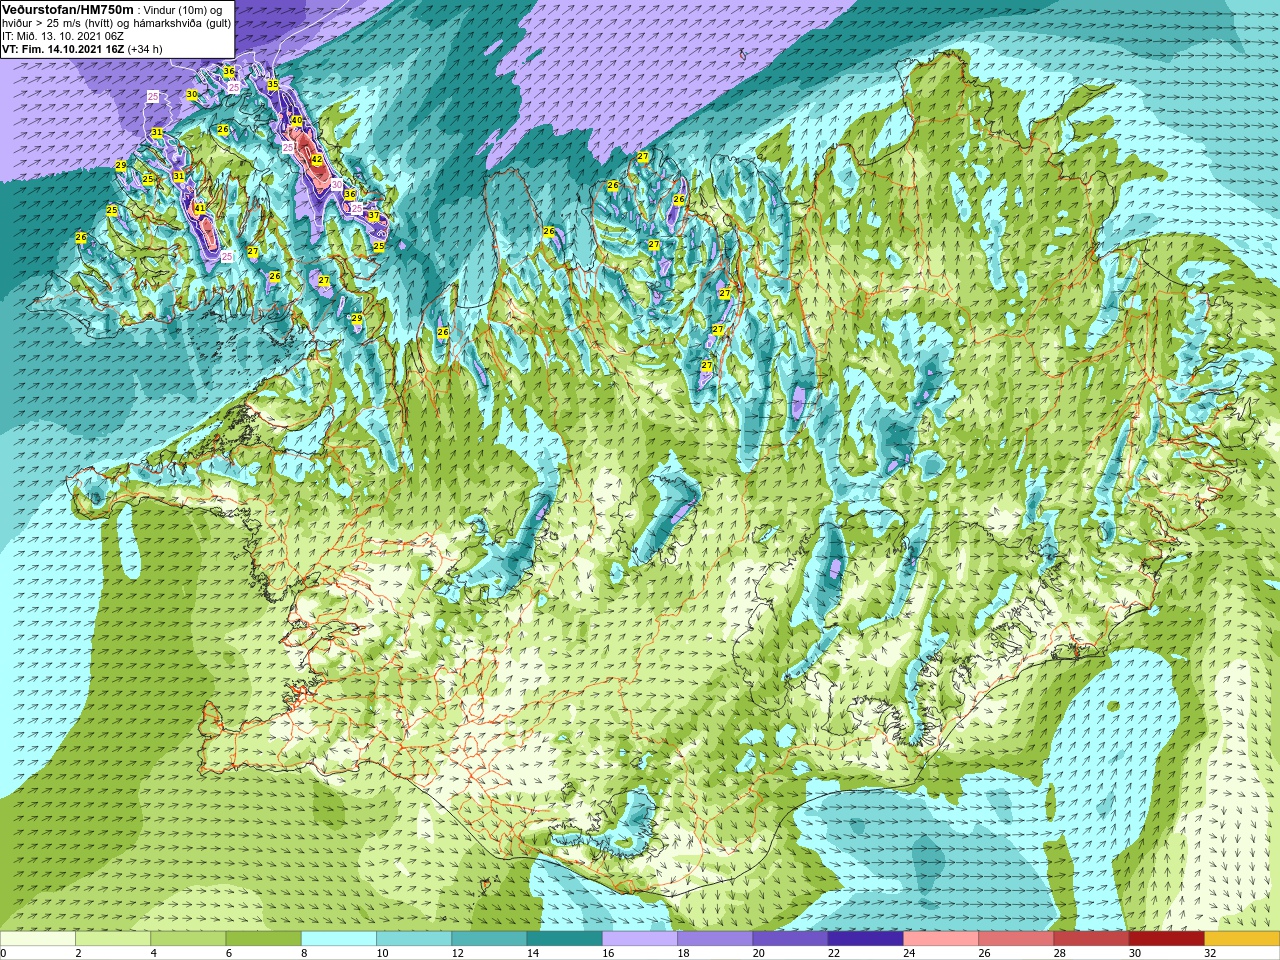Click the '24' tick label in the legend
The height and width of the screenshot is (960, 1280).
910,953
